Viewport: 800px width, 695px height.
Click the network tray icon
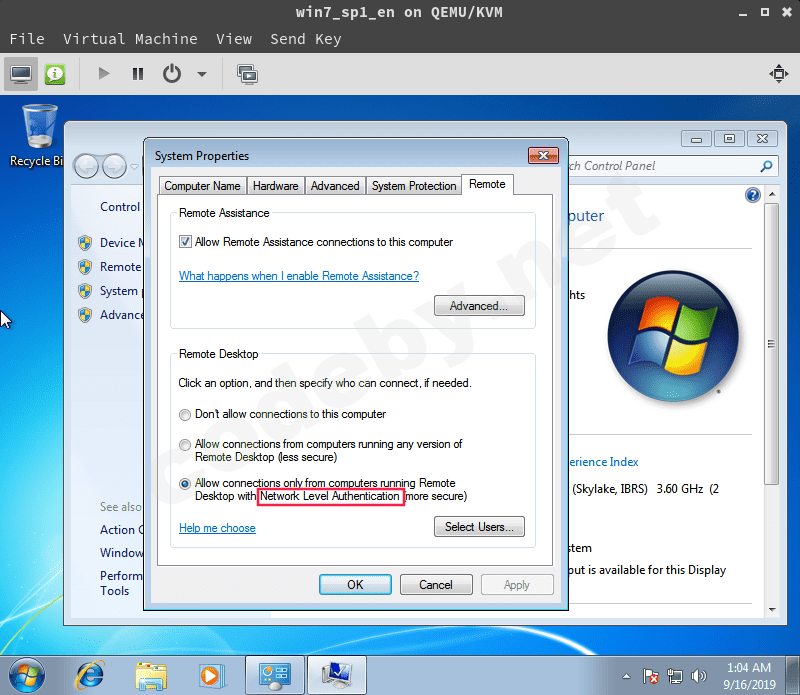(x=674, y=676)
